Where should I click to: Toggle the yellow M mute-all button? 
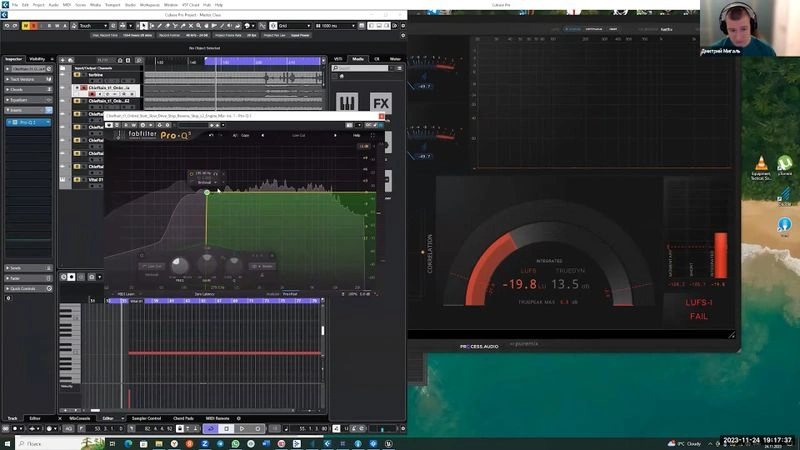coord(26,26)
